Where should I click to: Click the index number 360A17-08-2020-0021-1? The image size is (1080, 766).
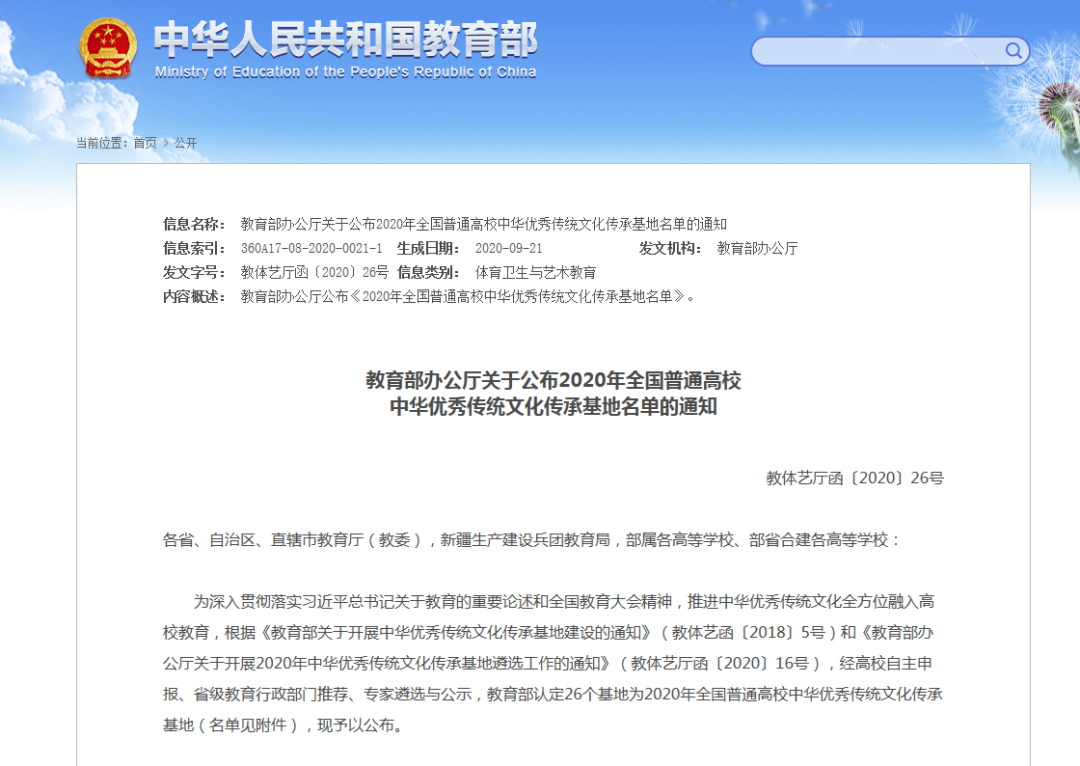coord(311,248)
